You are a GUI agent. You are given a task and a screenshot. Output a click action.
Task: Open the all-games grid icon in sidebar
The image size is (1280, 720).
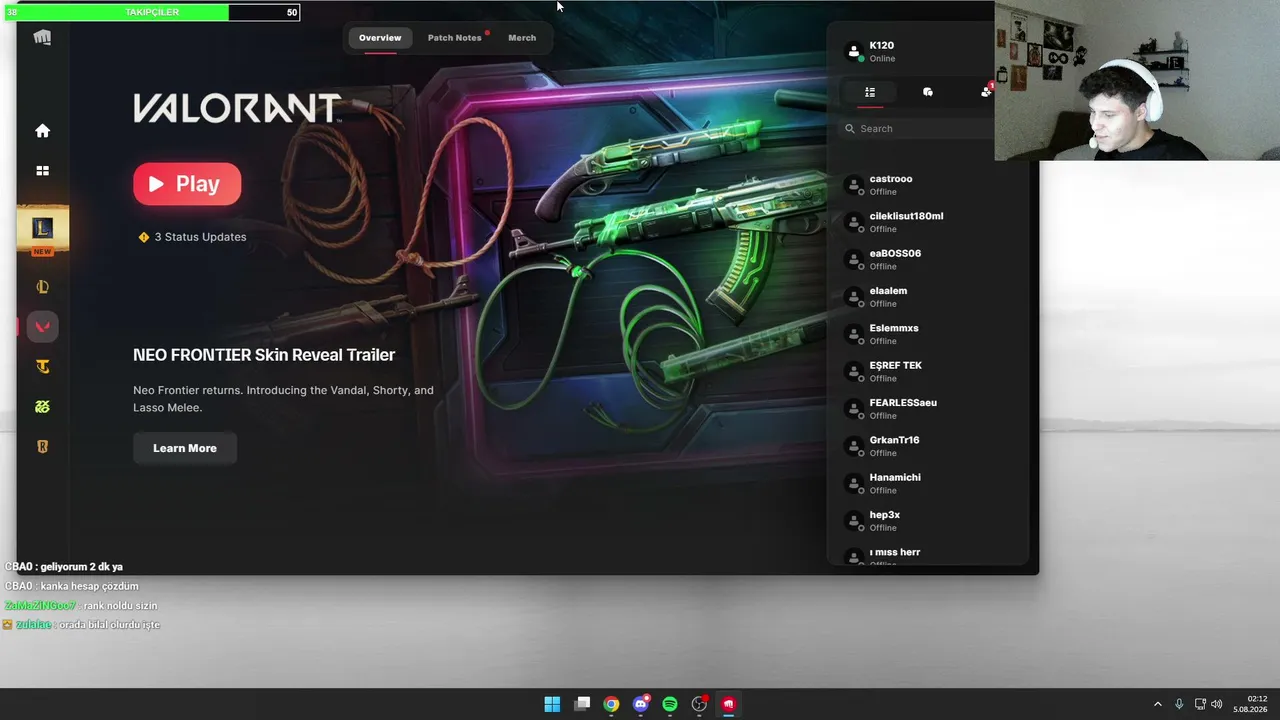pos(42,171)
